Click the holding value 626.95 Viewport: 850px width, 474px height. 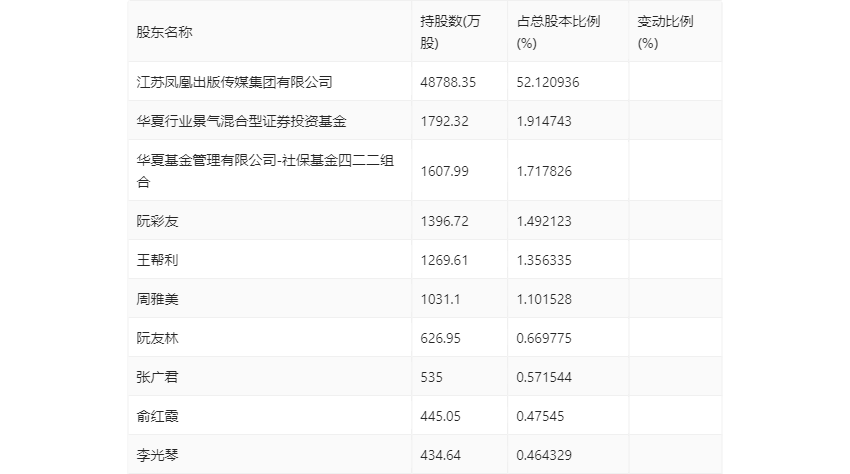point(440,338)
